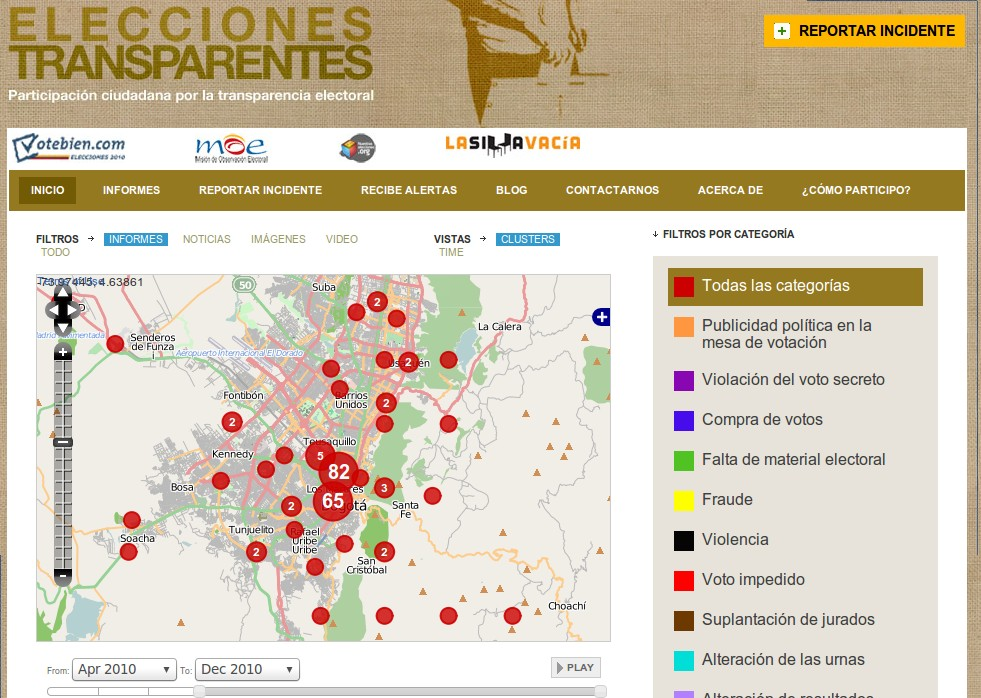
Task: Click the yellow REPORTAR INCIDENTE button
Action: point(862,30)
